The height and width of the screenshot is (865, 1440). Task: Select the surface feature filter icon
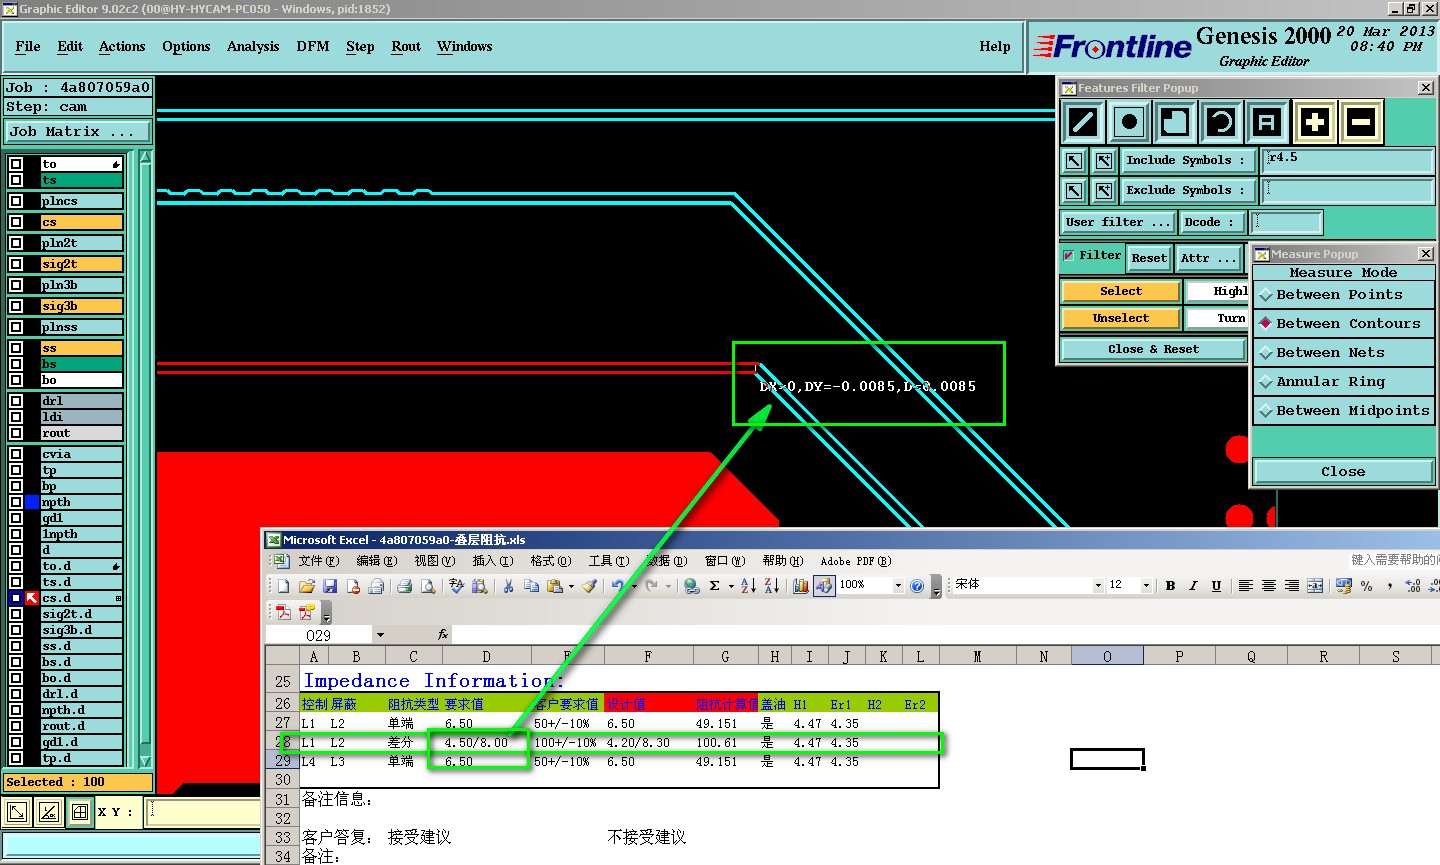[1175, 123]
